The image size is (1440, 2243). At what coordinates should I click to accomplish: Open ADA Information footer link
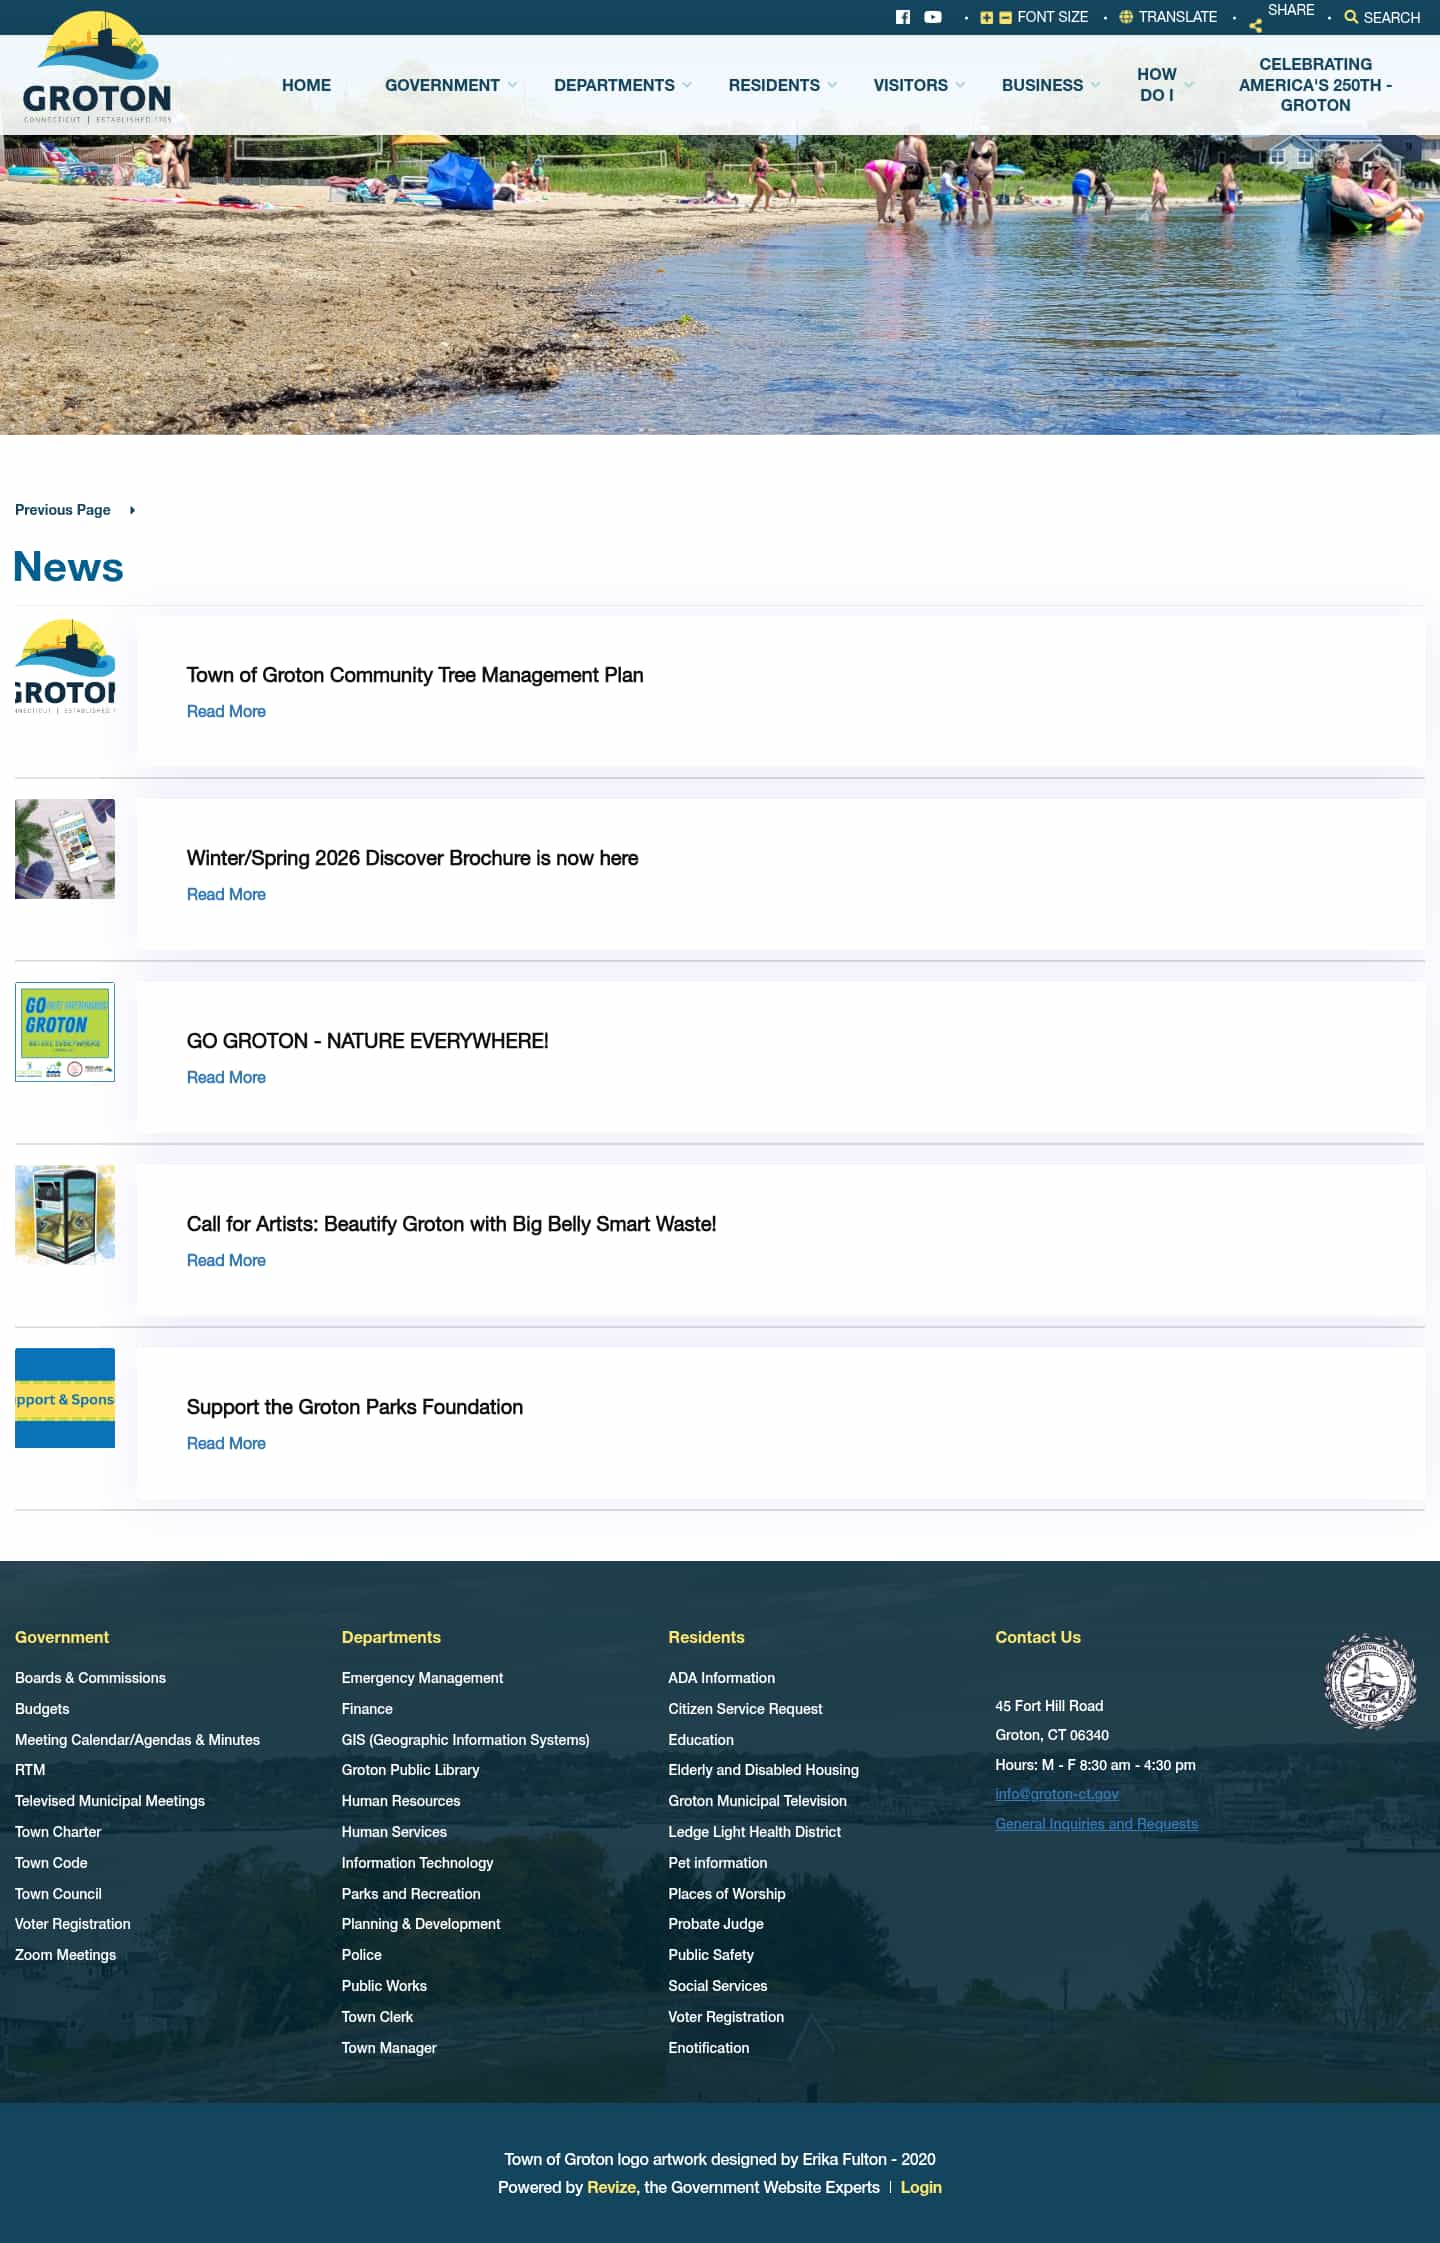click(x=721, y=1678)
